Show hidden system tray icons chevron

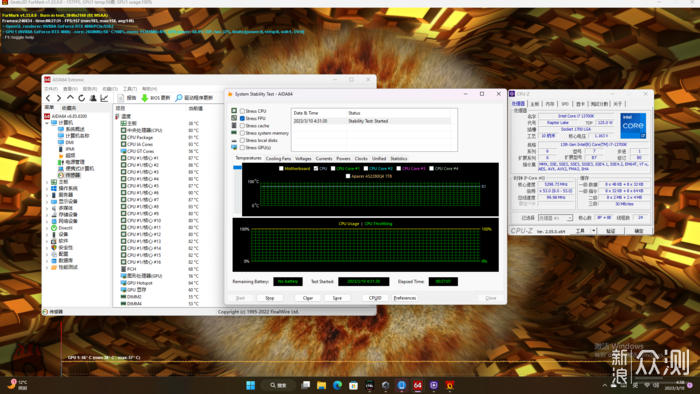[x=604, y=386]
